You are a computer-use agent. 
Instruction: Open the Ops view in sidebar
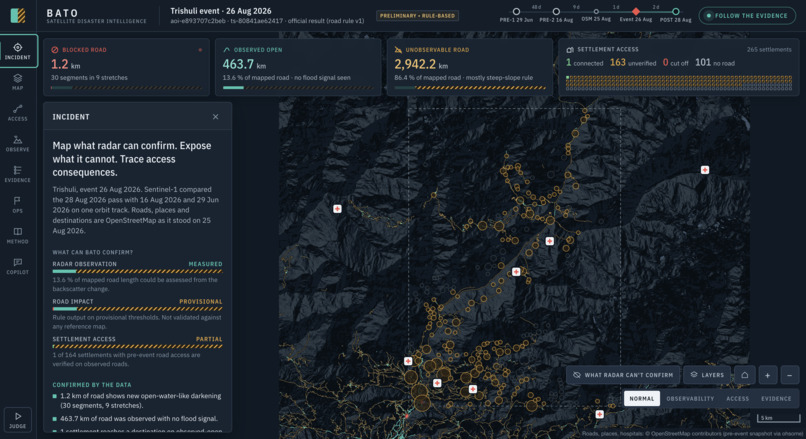tap(18, 205)
